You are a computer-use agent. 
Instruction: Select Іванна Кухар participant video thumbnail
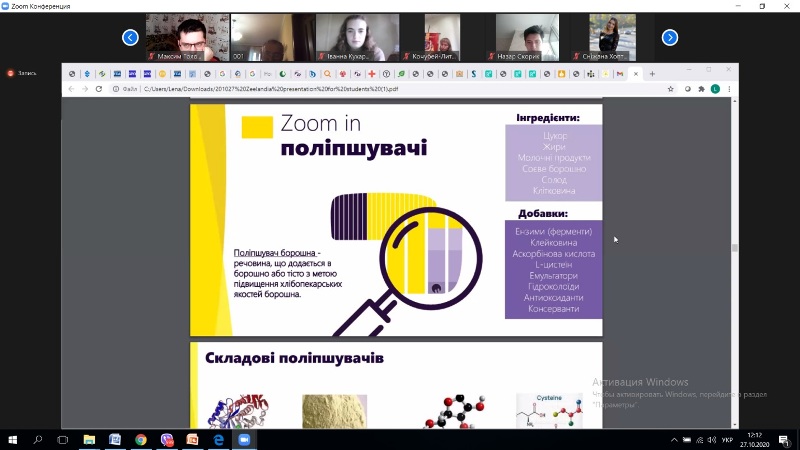[x=358, y=37]
